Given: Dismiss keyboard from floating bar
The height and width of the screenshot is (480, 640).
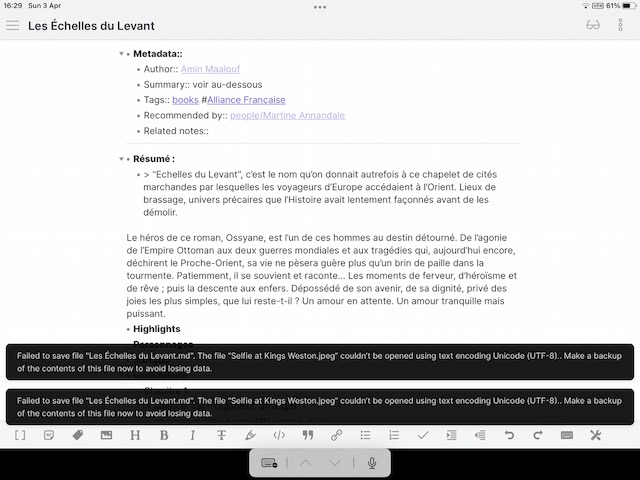Looking at the screenshot, I should (269, 463).
